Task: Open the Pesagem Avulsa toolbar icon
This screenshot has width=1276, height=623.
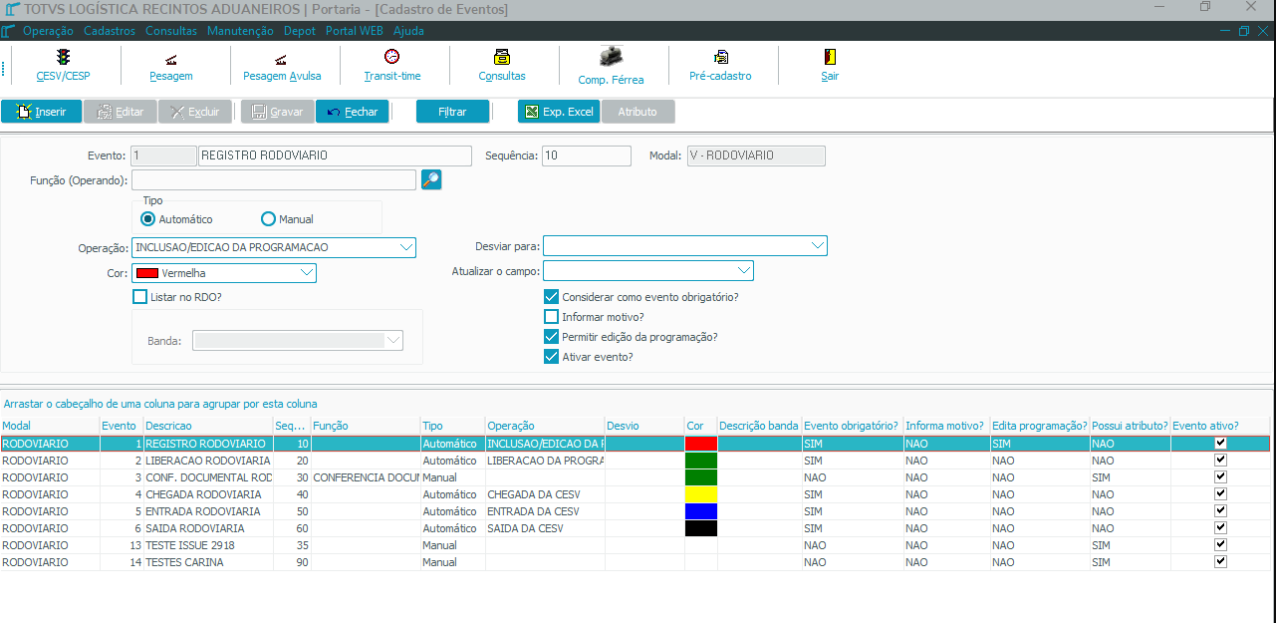Action: click(x=281, y=58)
